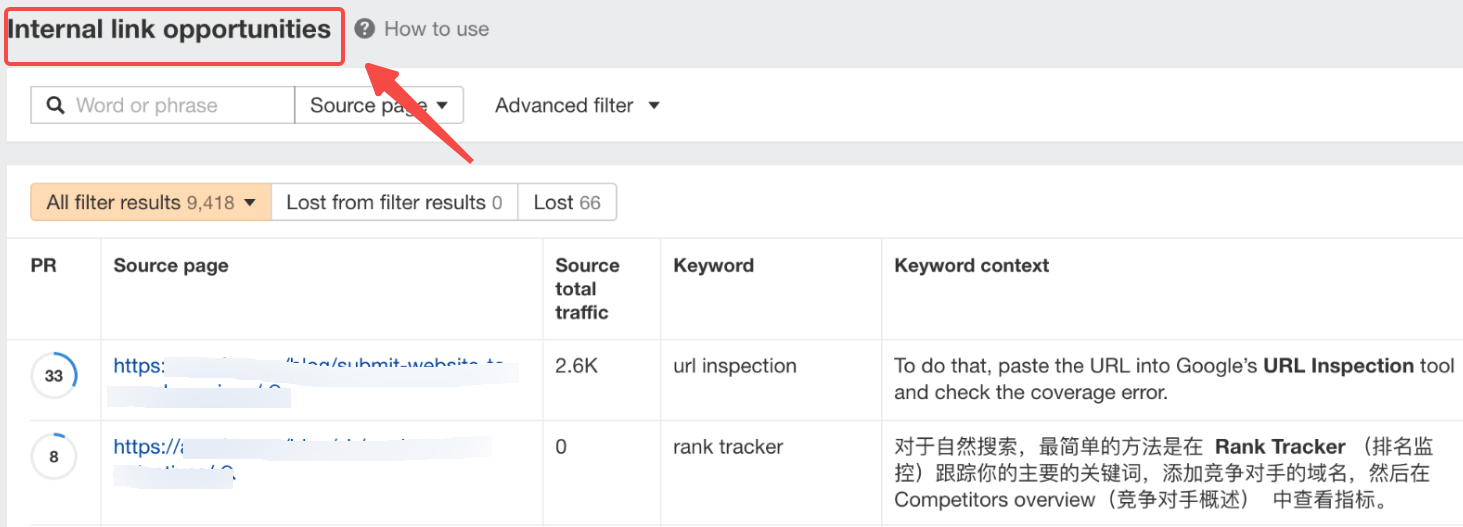Click the PR 33 circle indicator
This screenshot has width=1463, height=527.
pyautogui.click(x=53, y=376)
